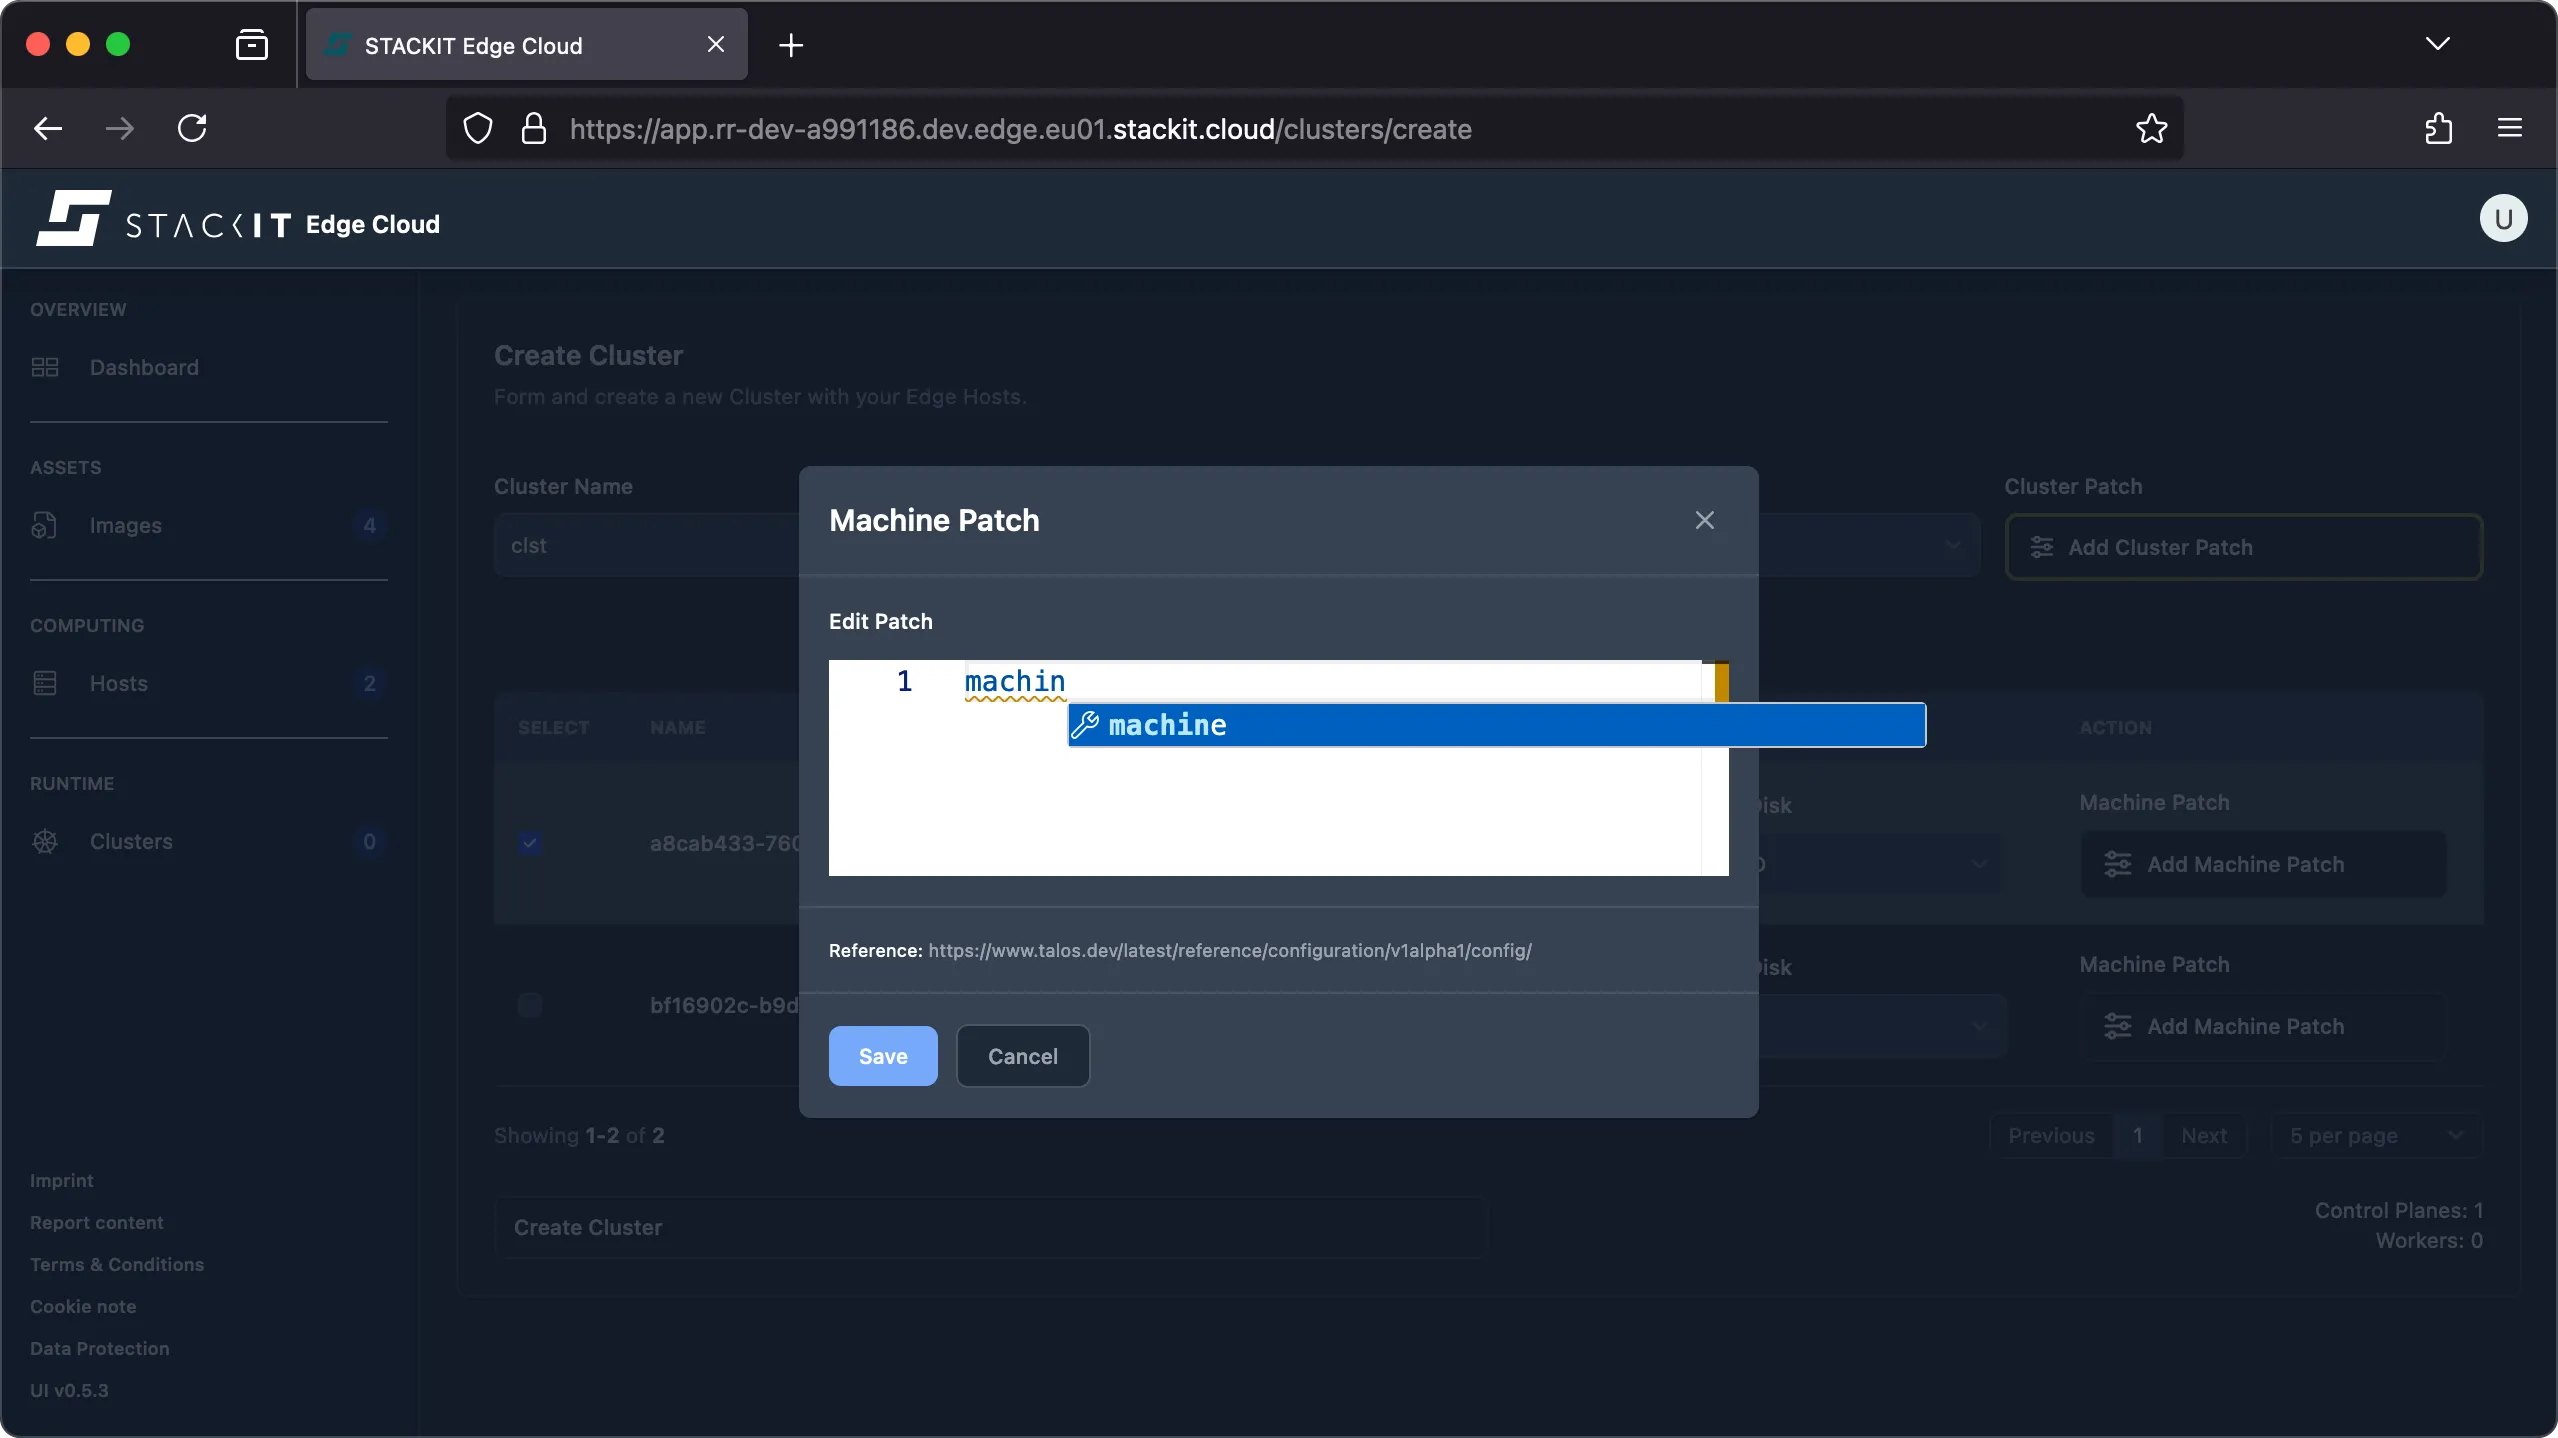2558x1438 pixels.
Task: Select the machine autocomplete suggestion
Action: coord(1169,725)
